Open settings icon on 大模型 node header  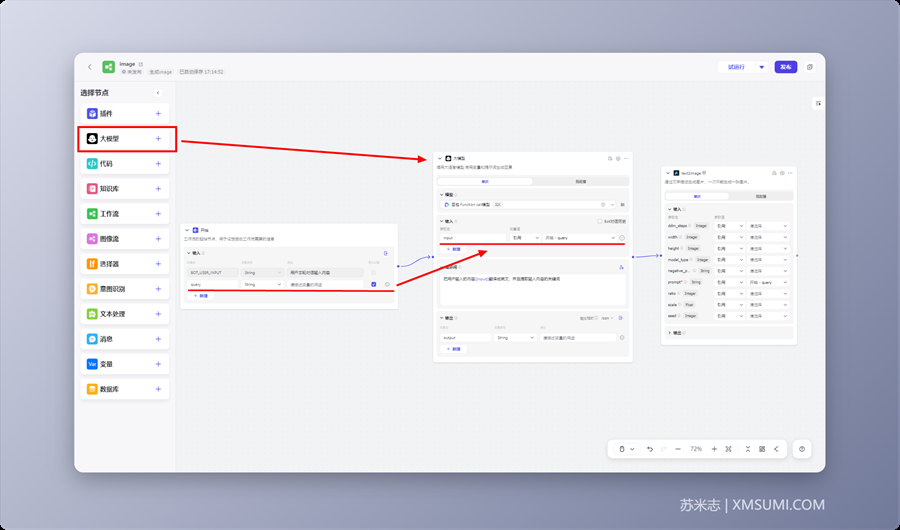point(618,158)
